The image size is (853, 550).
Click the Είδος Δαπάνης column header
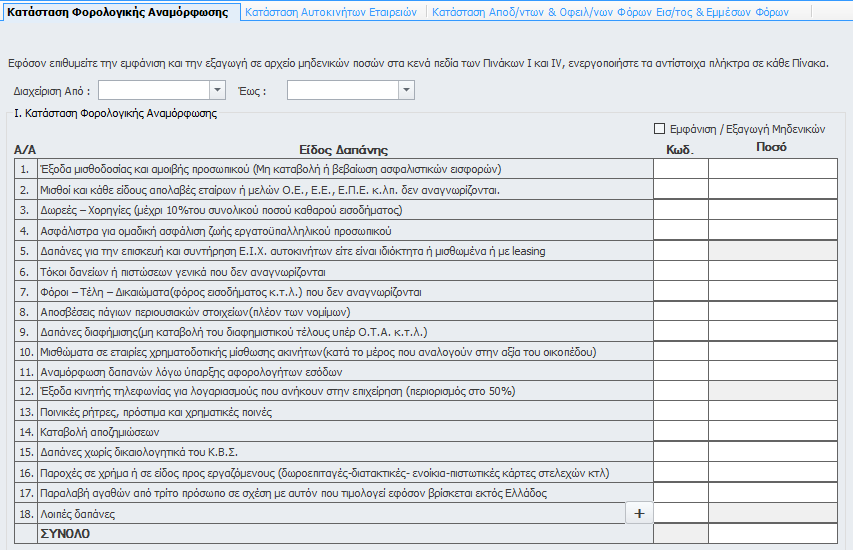[343, 150]
